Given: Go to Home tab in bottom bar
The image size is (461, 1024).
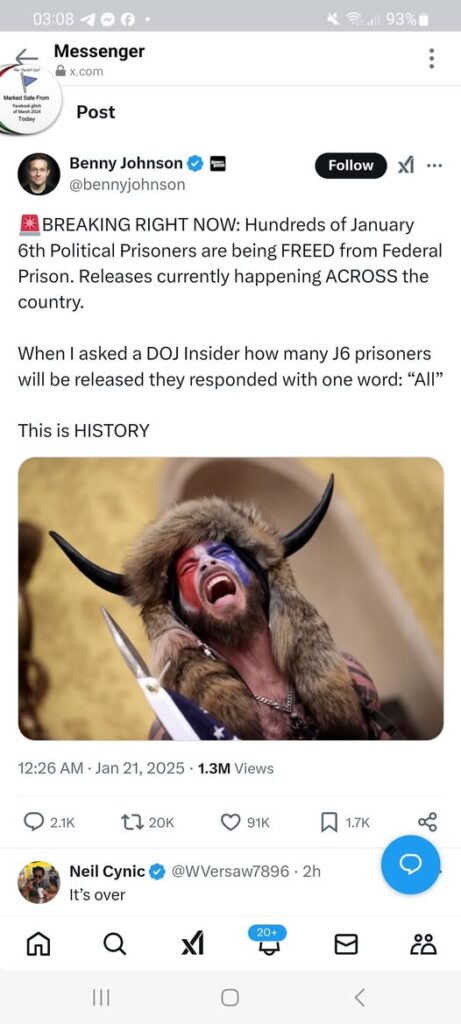Looking at the screenshot, I should (x=37, y=943).
